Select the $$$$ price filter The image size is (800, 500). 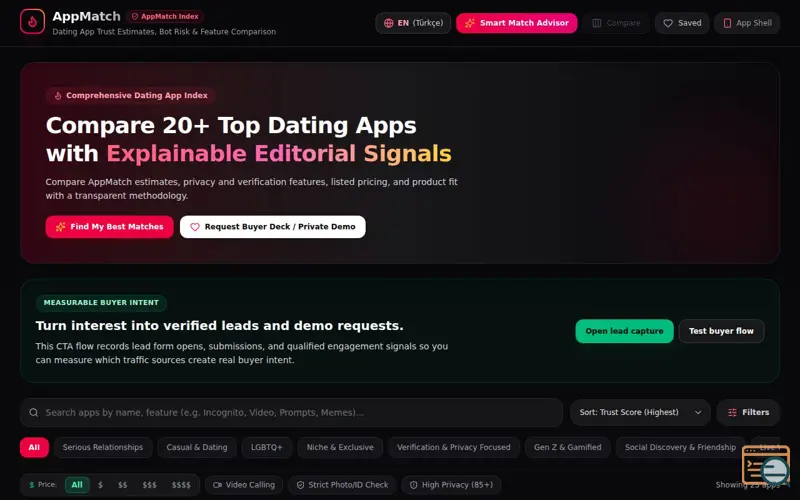pyautogui.click(x=181, y=485)
